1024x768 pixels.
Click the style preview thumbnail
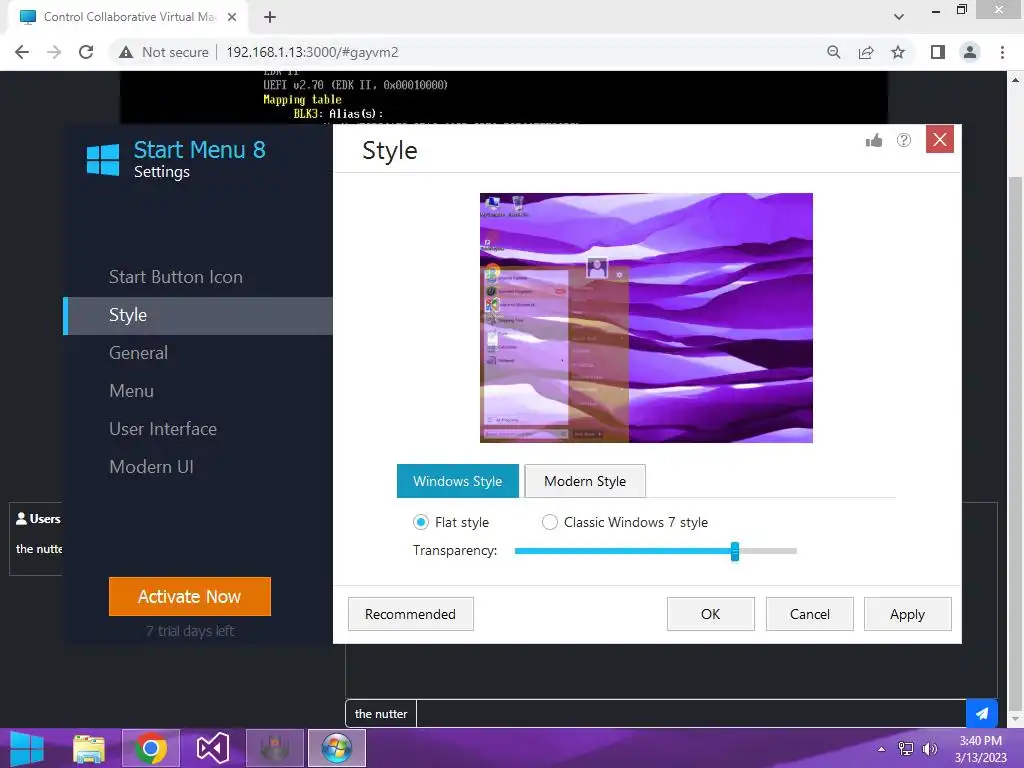pos(646,317)
